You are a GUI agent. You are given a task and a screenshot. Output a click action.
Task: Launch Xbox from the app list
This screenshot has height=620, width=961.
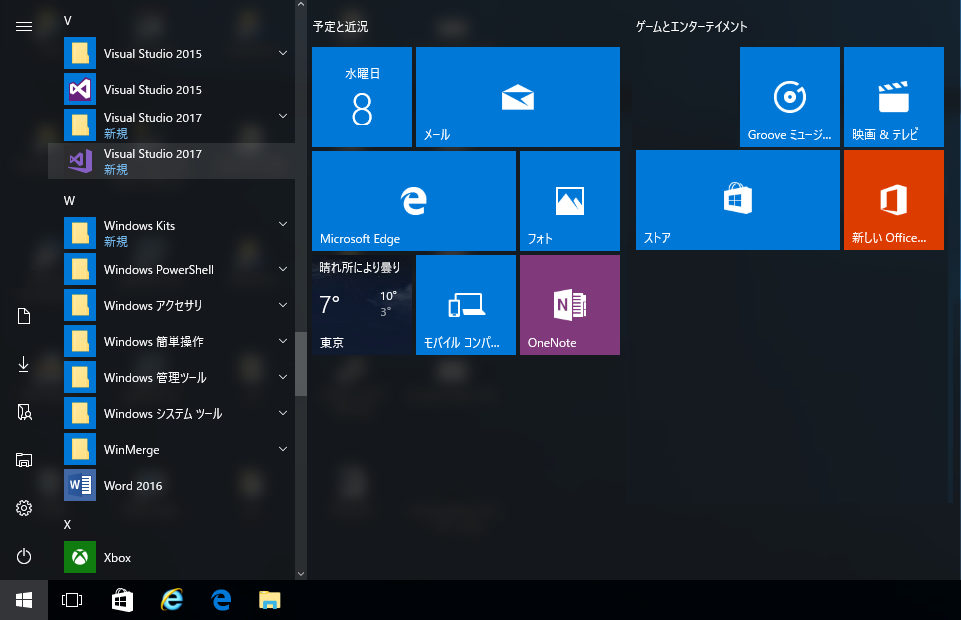(x=172, y=558)
